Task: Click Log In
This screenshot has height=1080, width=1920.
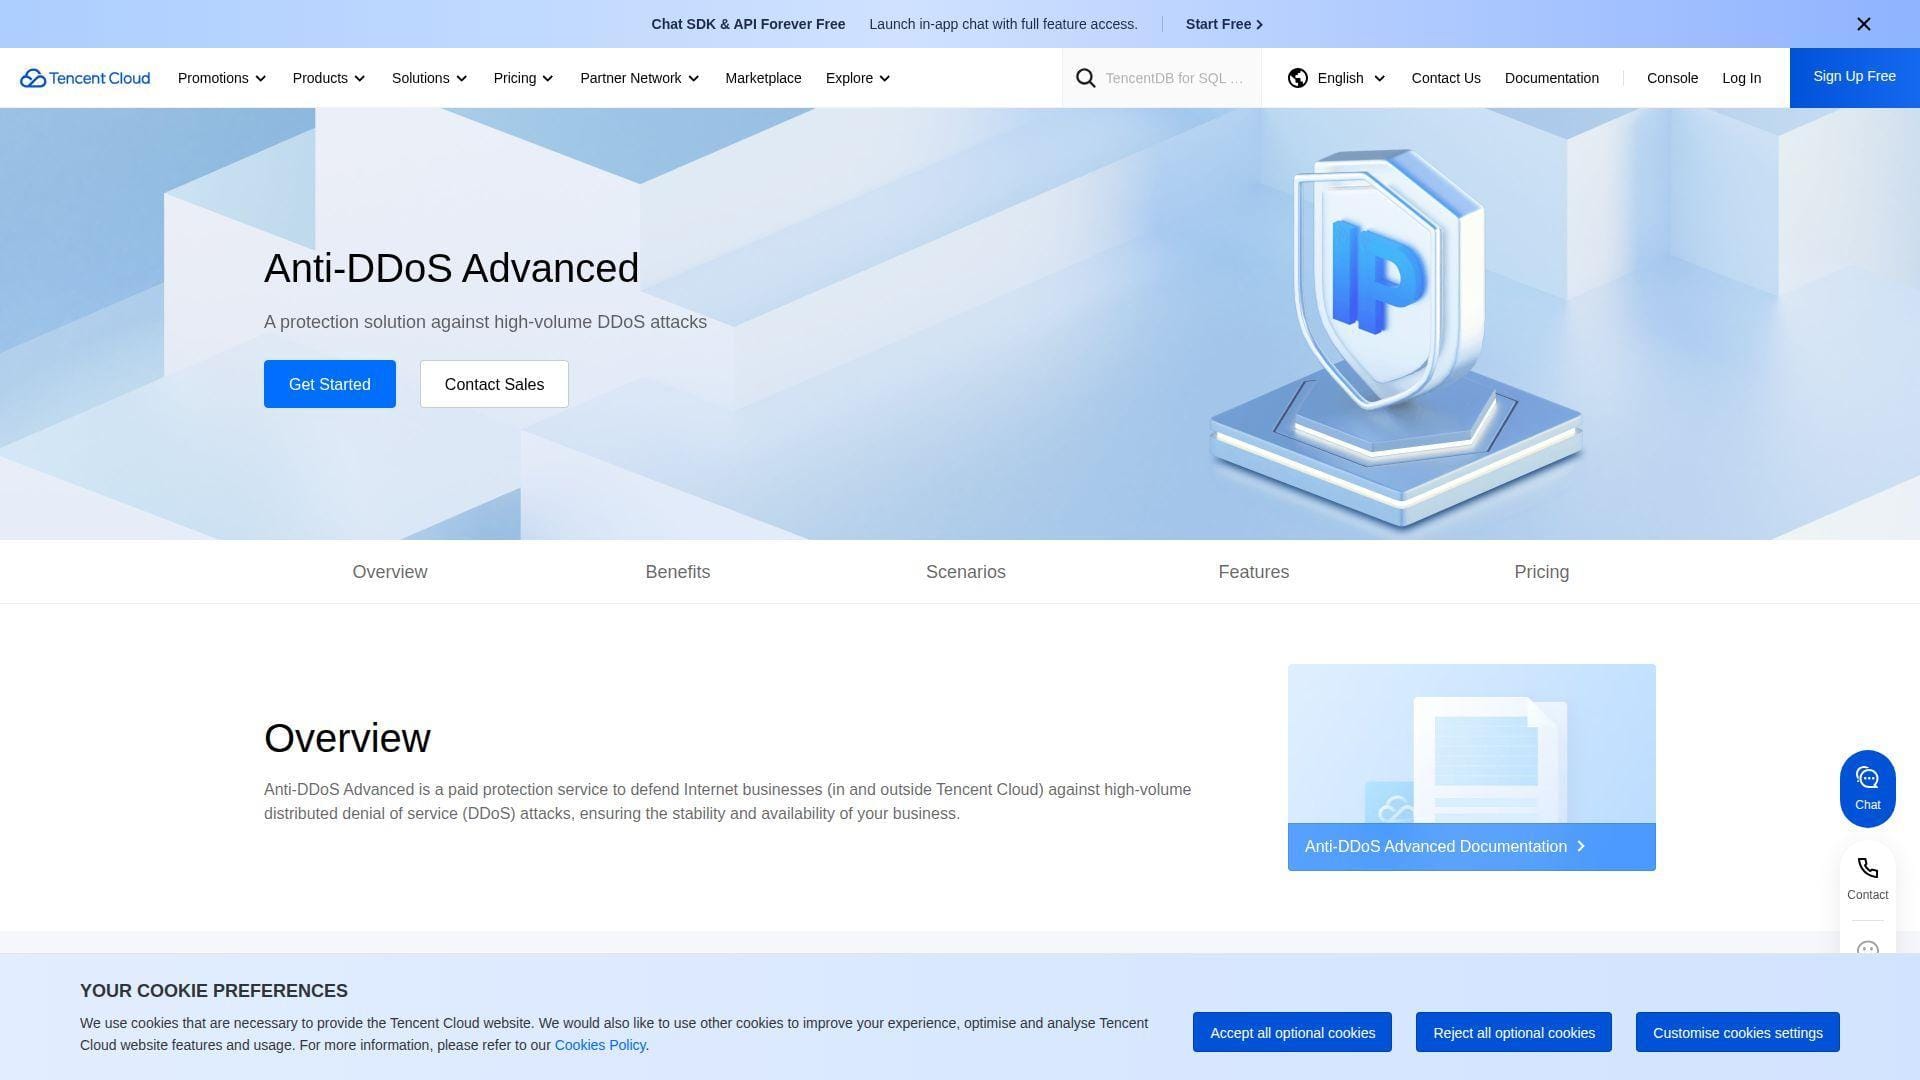Action: click(1741, 78)
